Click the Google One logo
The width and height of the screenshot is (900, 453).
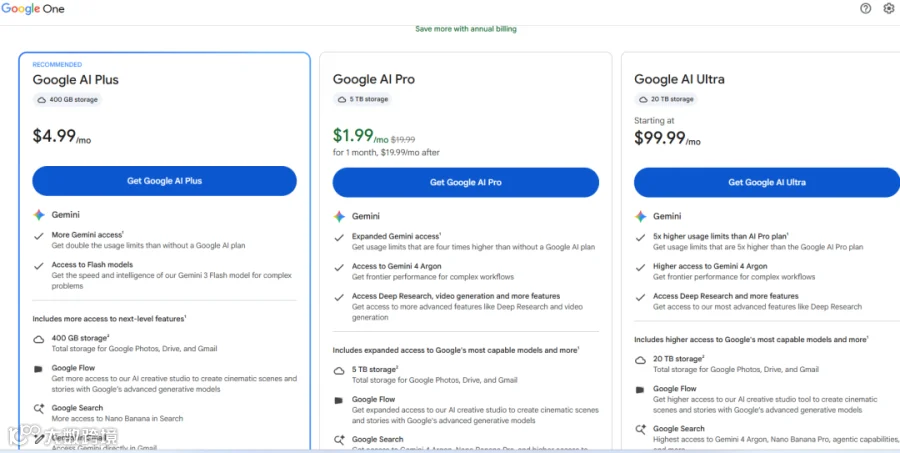(33, 9)
